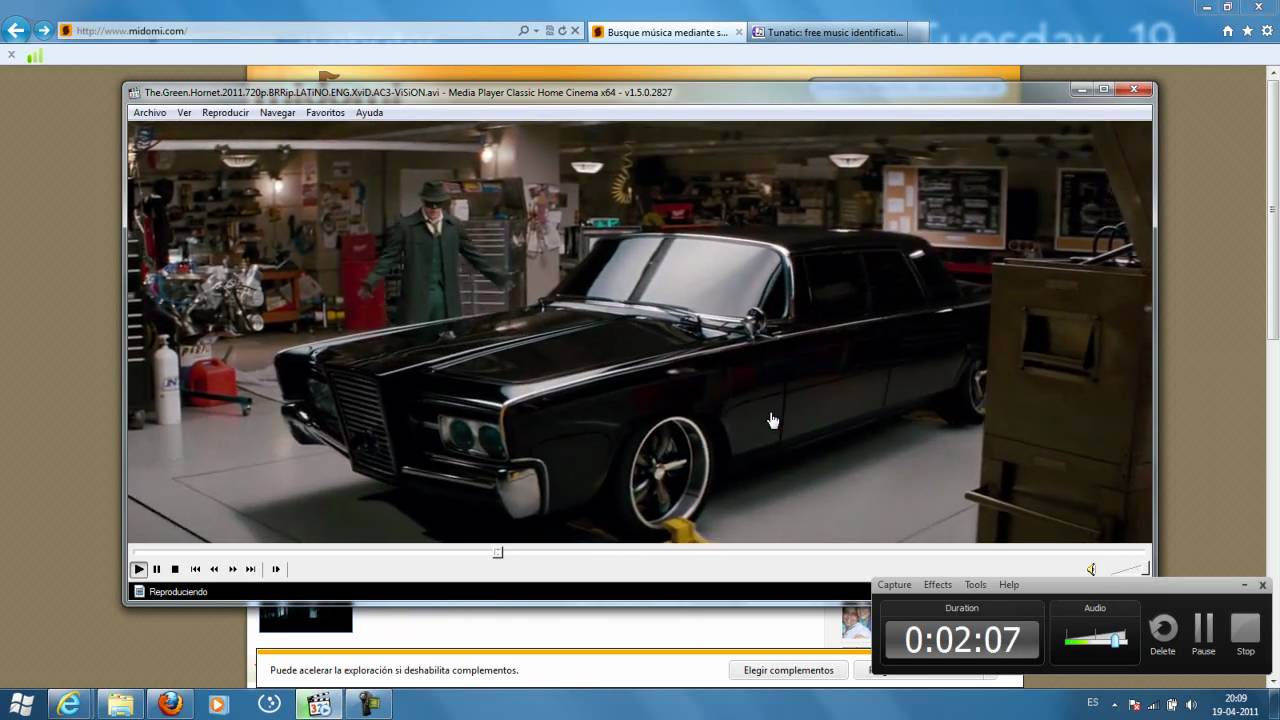
Task: Click the system volume speaker tray icon
Action: pos(1191,705)
